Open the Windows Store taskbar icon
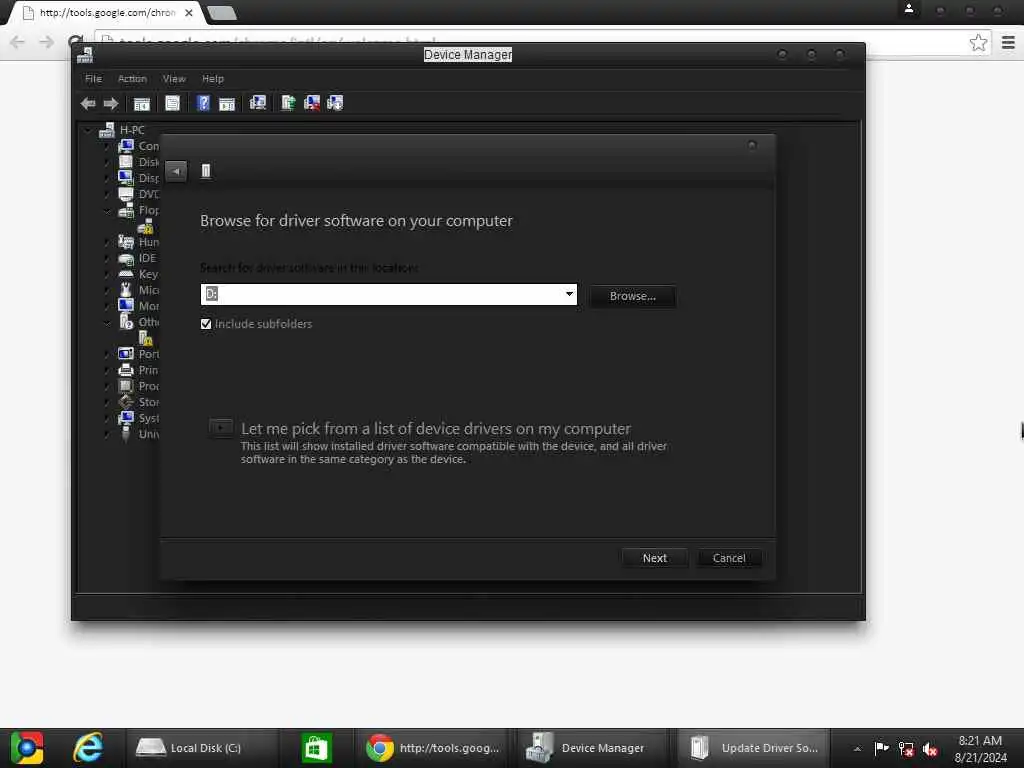Viewport: 1024px width, 768px height. pos(317,748)
